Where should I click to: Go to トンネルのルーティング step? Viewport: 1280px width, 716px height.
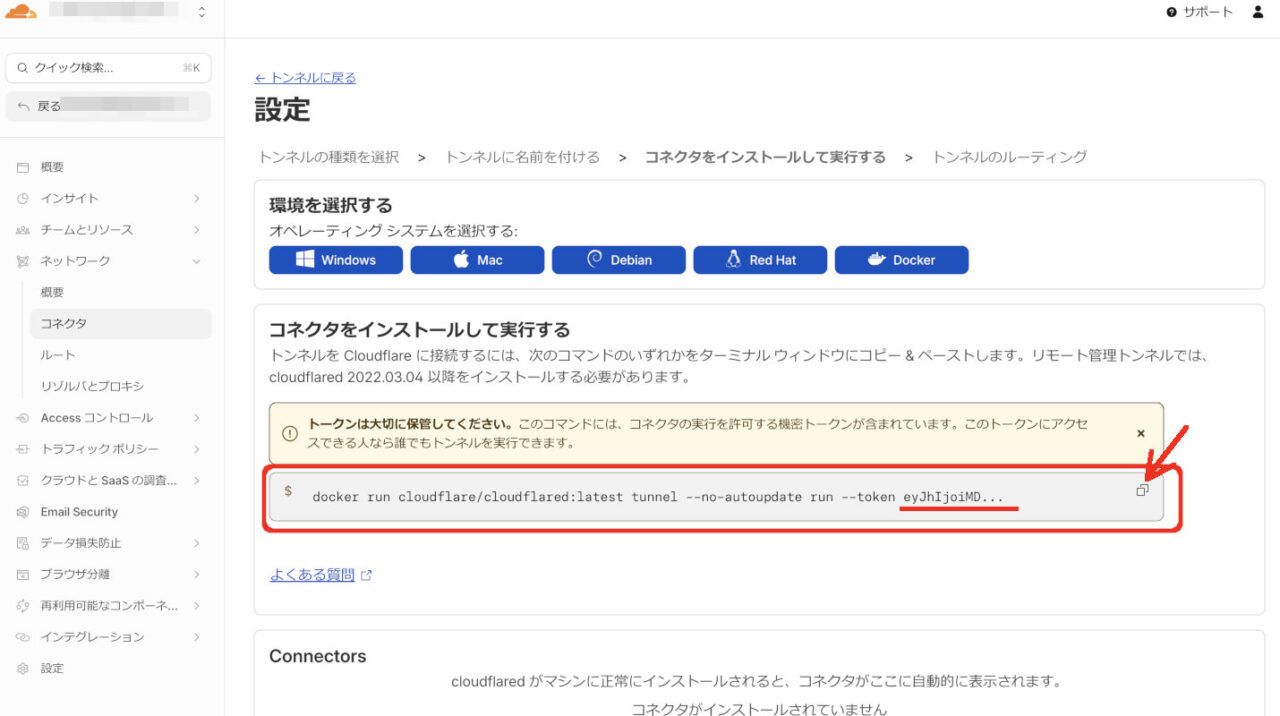[1009, 157]
